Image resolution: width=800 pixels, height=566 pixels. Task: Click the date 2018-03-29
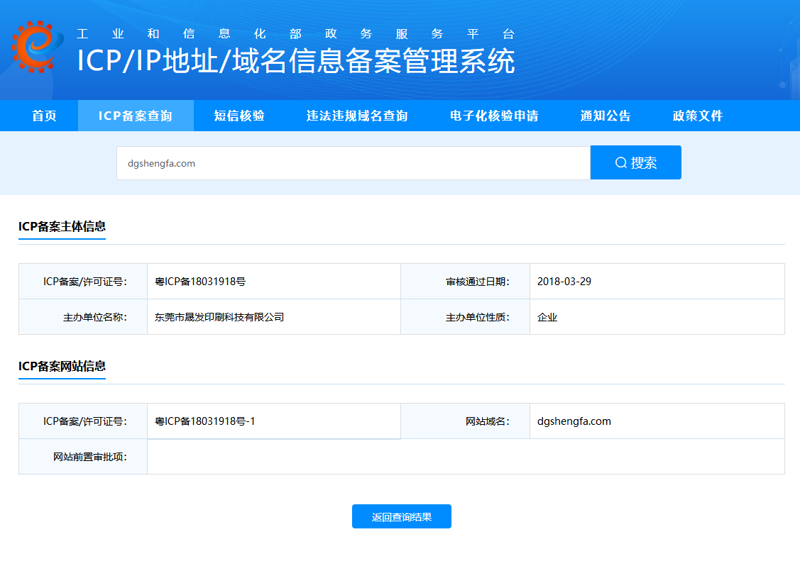tap(564, 282)
